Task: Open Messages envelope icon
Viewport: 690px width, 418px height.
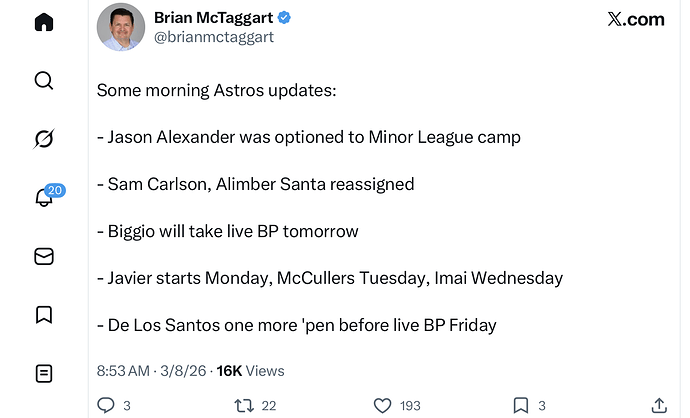Action: pos(44,256)
